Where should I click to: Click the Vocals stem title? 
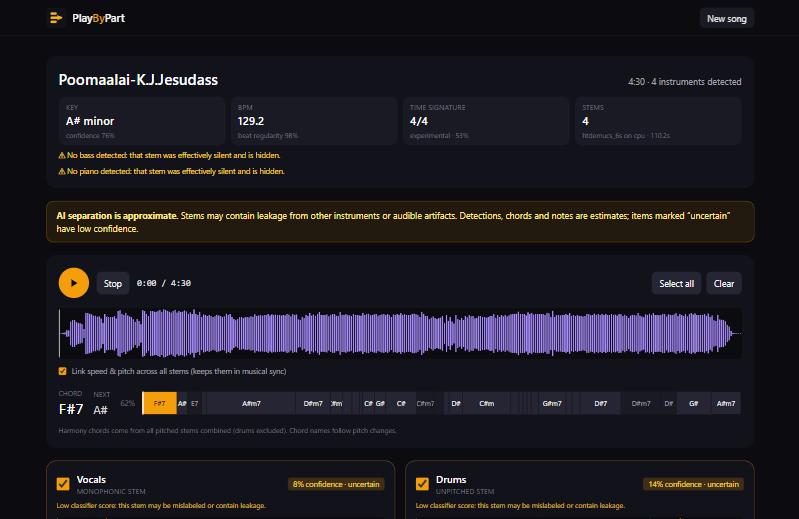point(91,480)
